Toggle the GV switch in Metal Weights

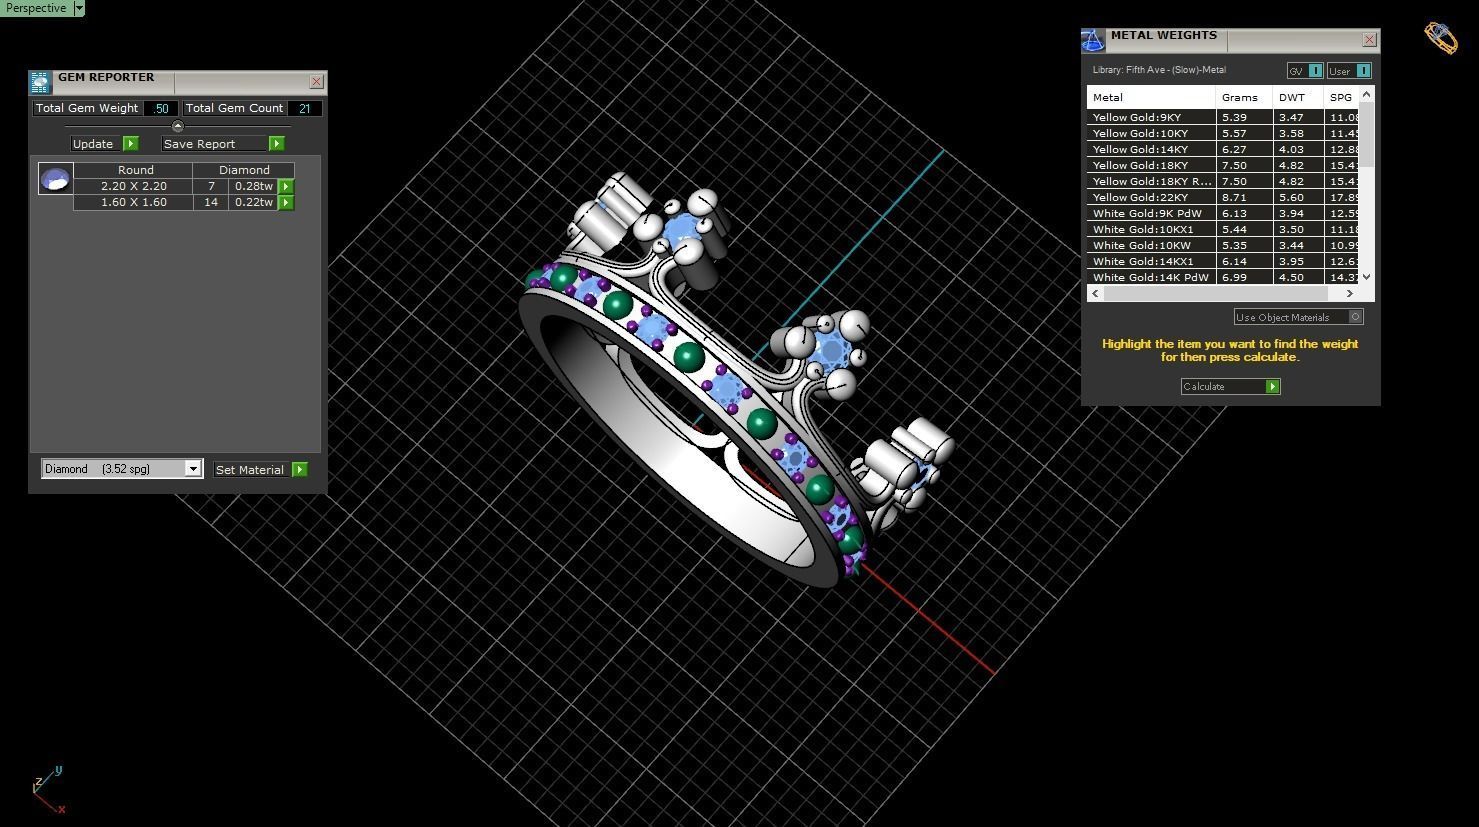coord(1305,71)
